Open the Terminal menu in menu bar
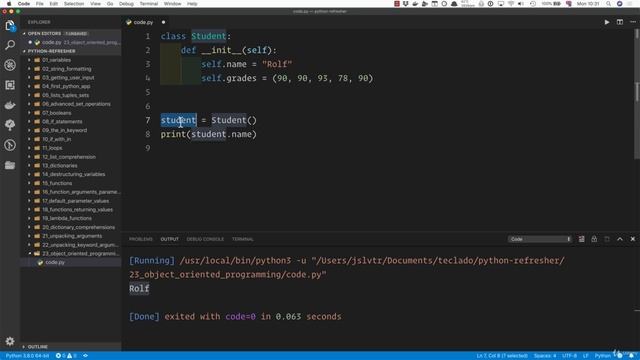Screen dimensions: 640x360 [x=149, y=4]
